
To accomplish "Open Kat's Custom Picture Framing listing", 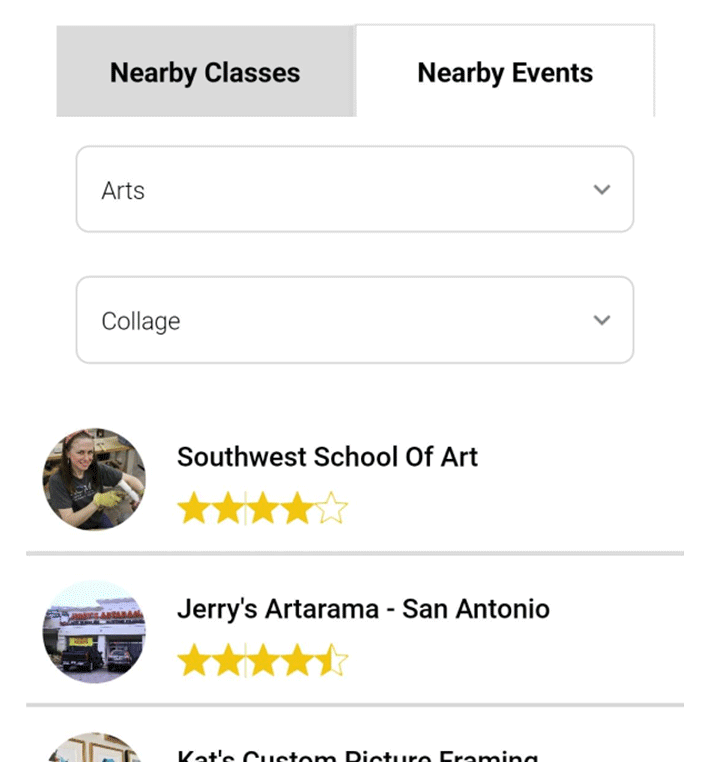I will pos(357,757).
